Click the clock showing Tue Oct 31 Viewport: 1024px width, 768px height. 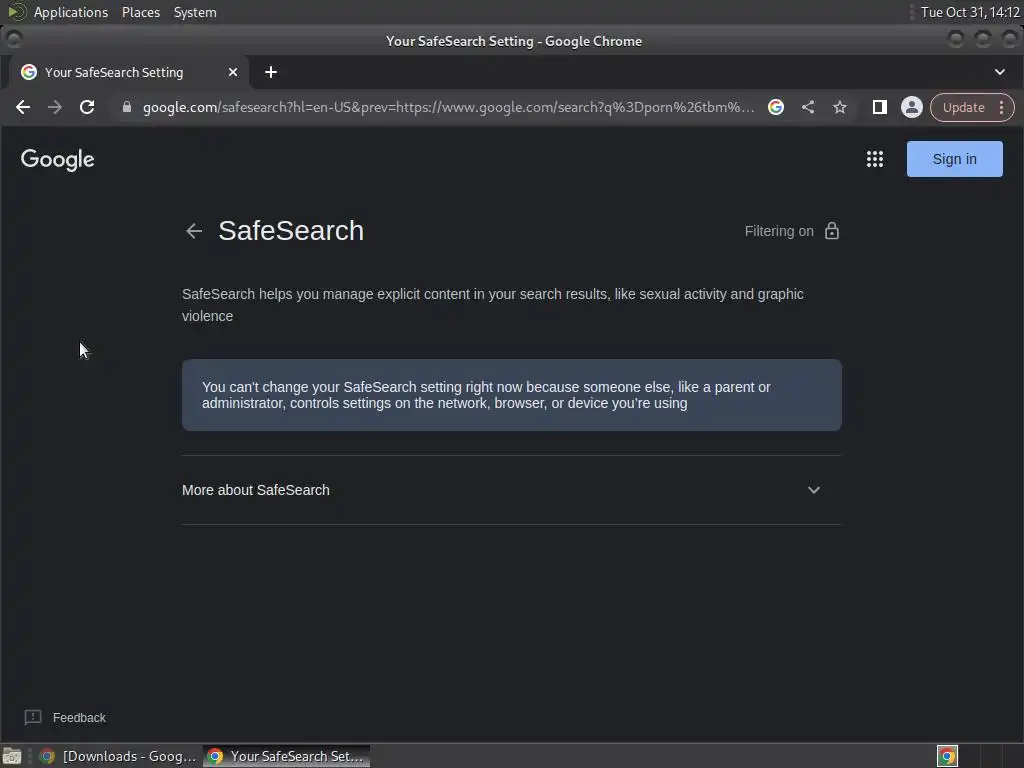[x=970, y=12]
